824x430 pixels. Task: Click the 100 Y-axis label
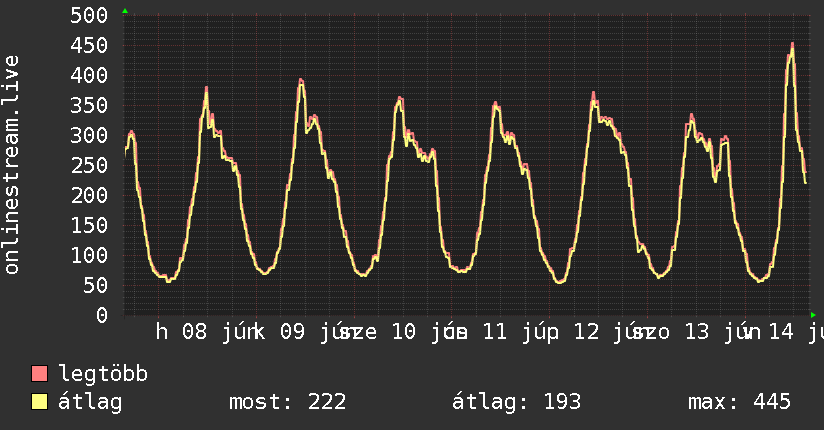(x=89, y=255)
